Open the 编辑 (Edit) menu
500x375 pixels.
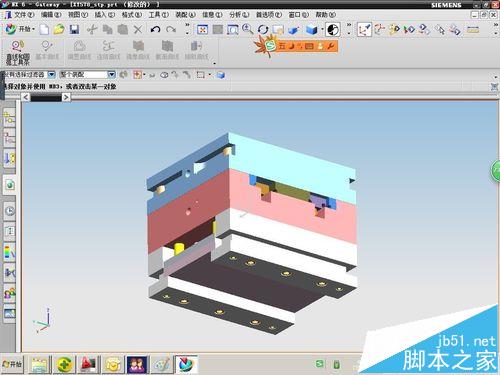51,15
